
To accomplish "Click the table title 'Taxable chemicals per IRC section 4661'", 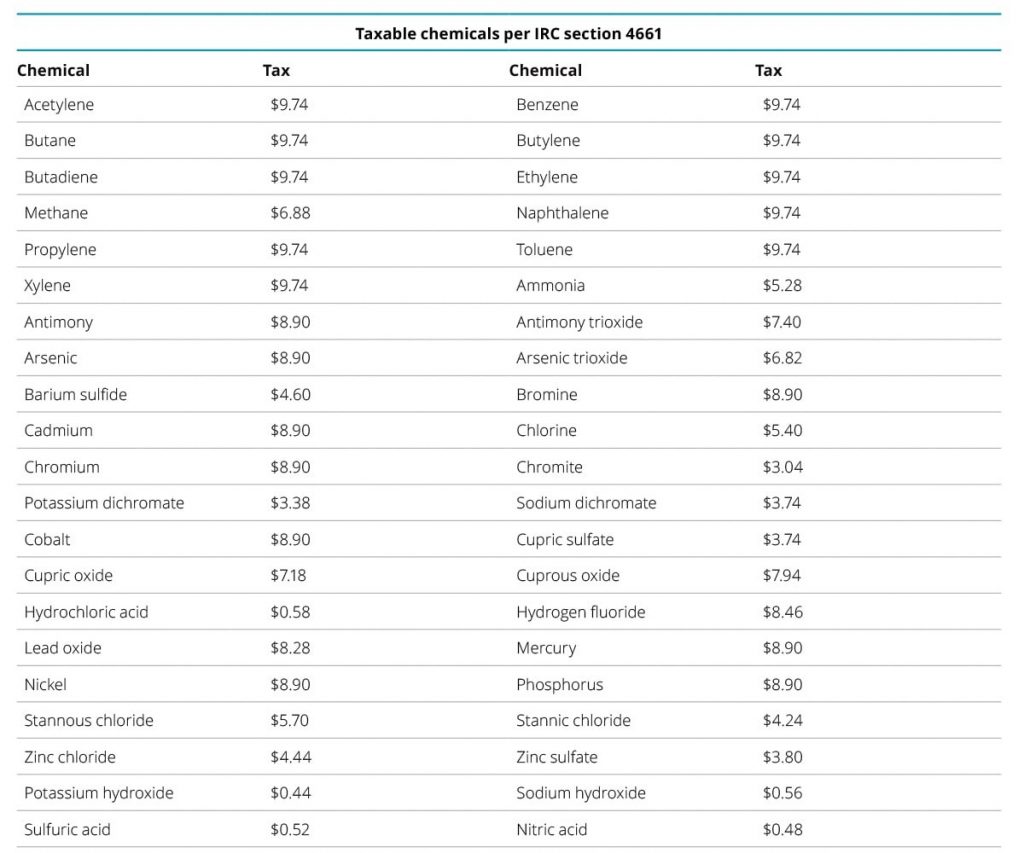I will coord(508,33).
